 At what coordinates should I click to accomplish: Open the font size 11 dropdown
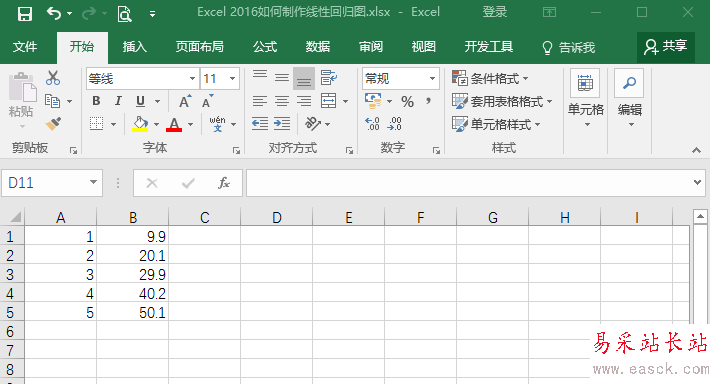[232, 79]
